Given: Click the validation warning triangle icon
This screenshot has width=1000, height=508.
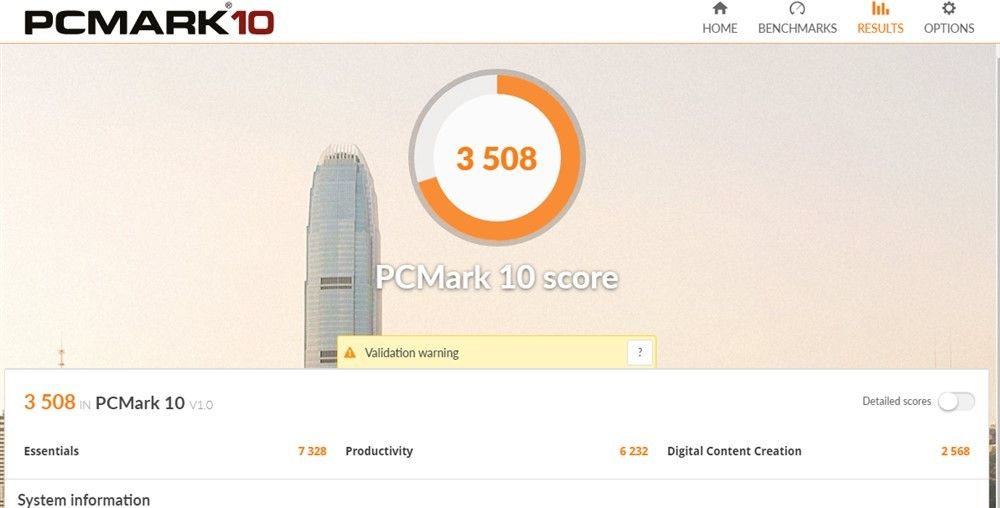Looking at the screenshot, I should coord(350,352).
